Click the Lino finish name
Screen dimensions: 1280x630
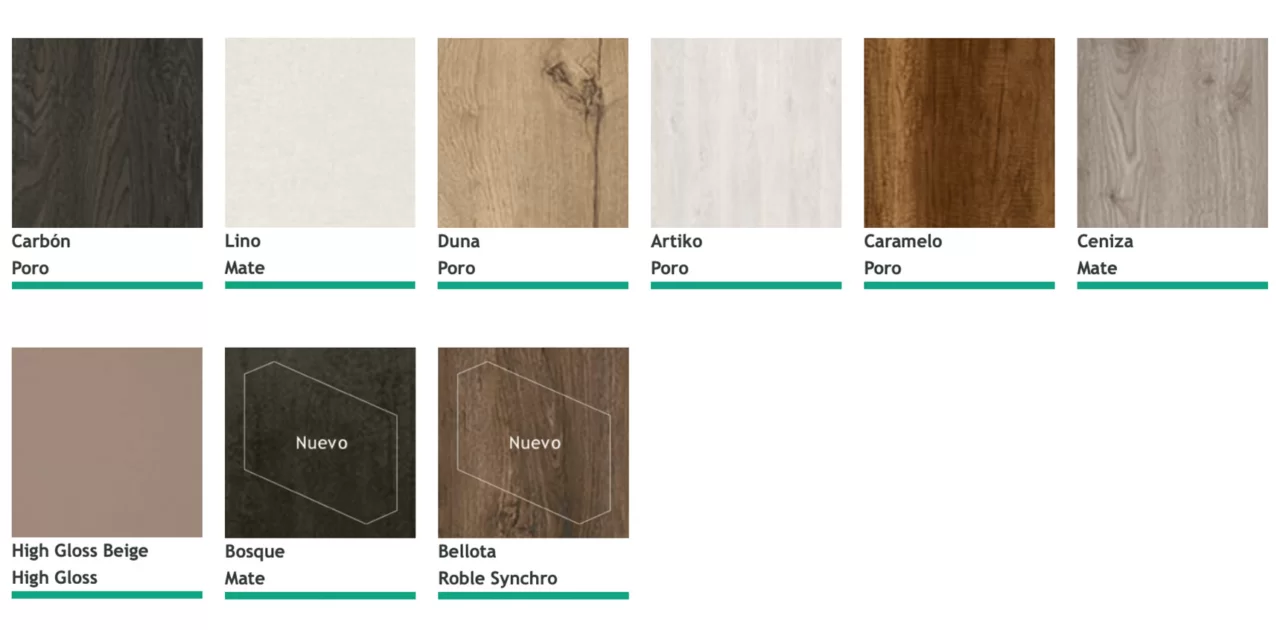tap(243, 241)
